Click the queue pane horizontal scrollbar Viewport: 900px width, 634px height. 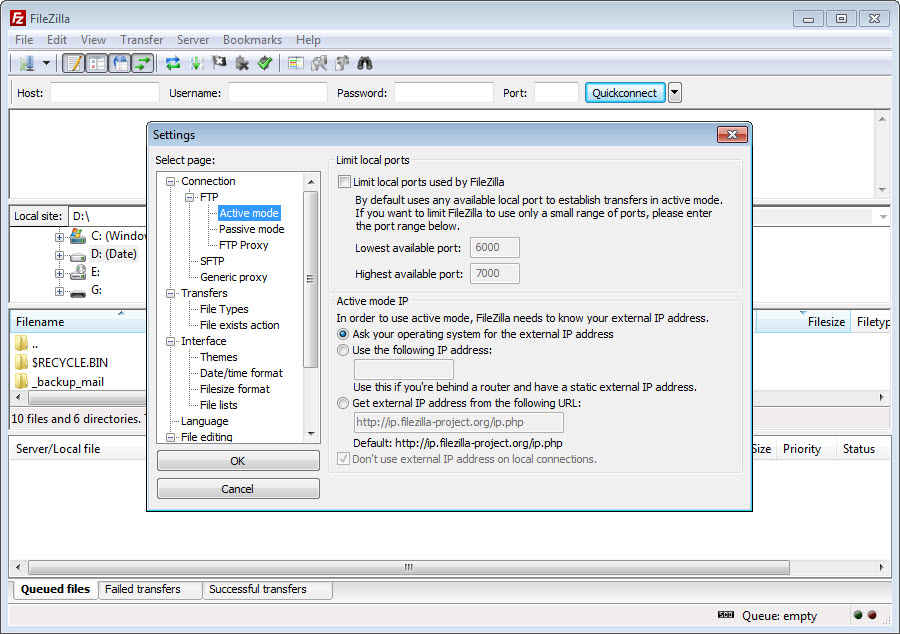tap(409, 567)
